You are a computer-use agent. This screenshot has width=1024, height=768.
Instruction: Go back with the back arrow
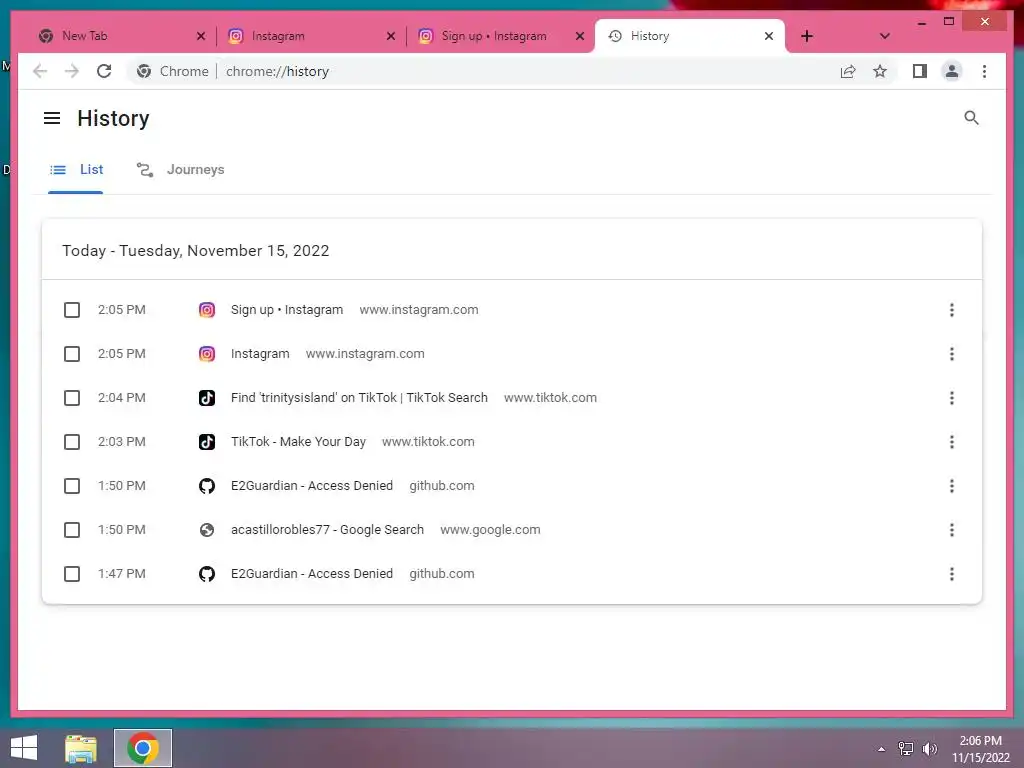coord(40,71)
